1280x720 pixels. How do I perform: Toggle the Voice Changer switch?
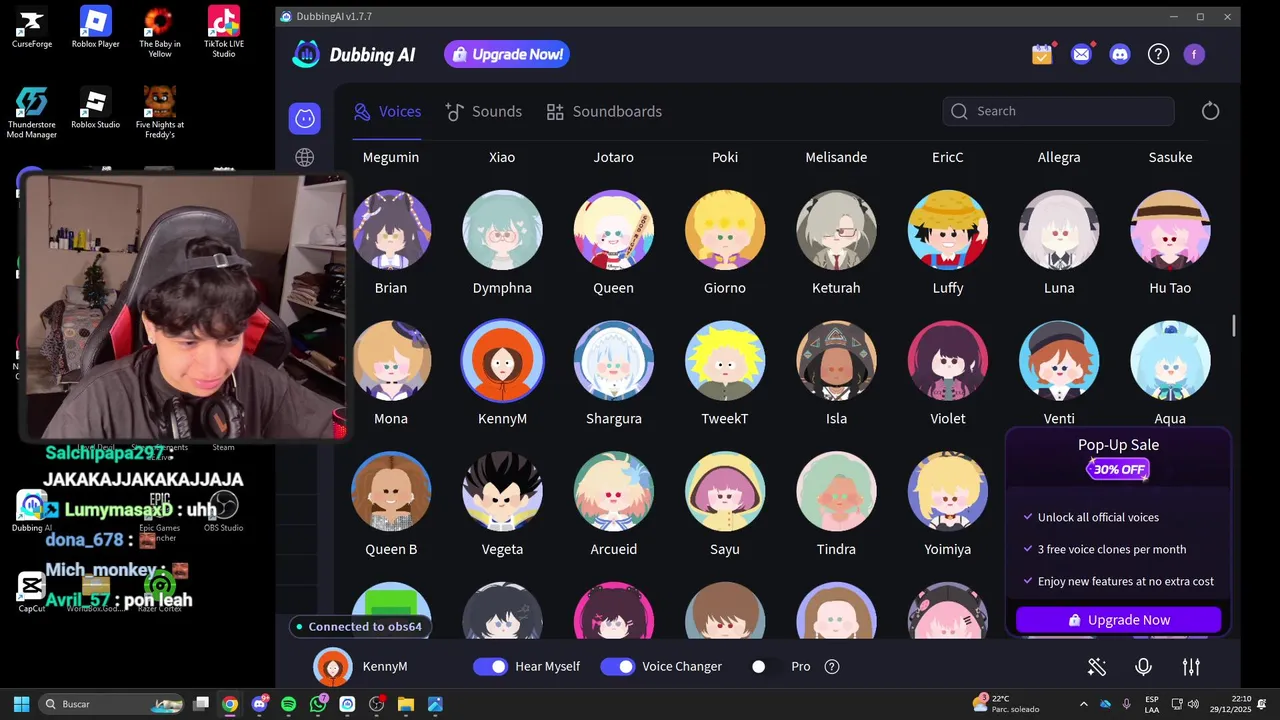(x=618, y=667)
